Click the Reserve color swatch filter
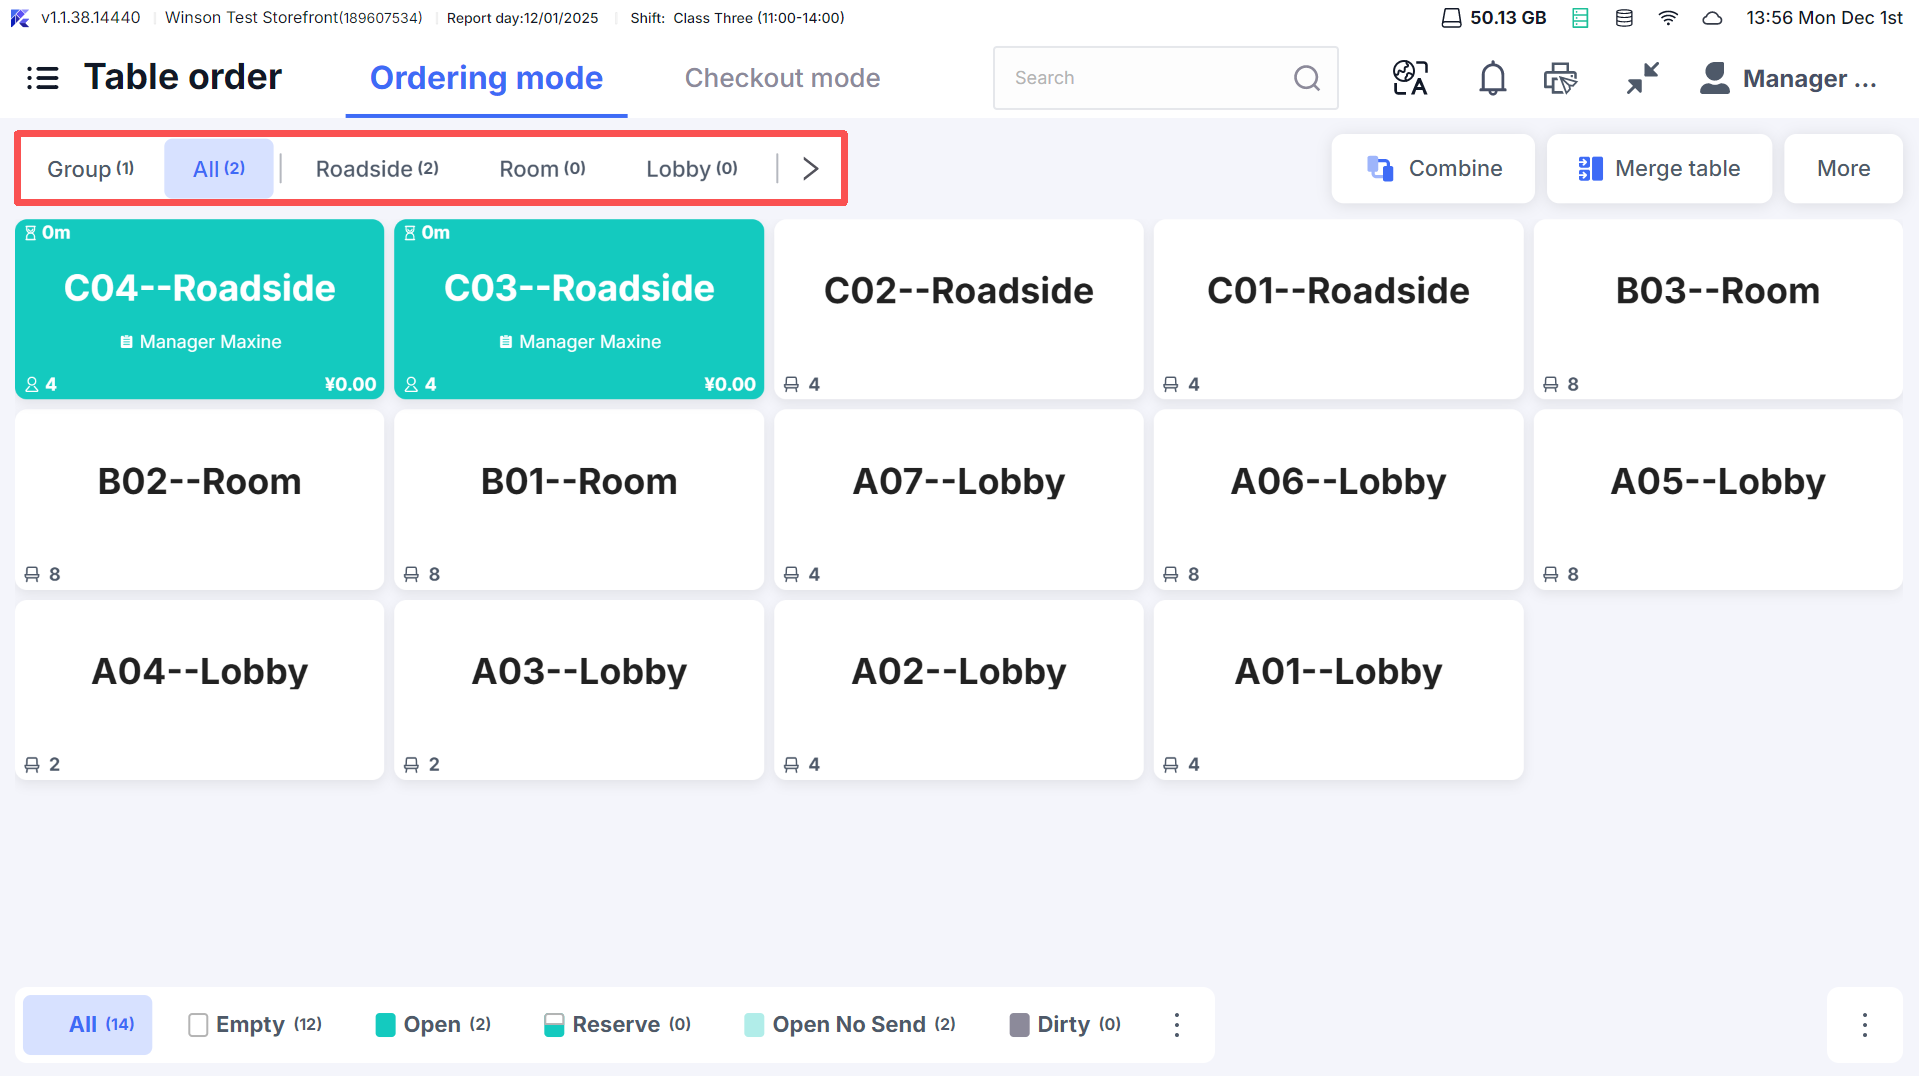1919x1076 pixels. pos(554,1024)
